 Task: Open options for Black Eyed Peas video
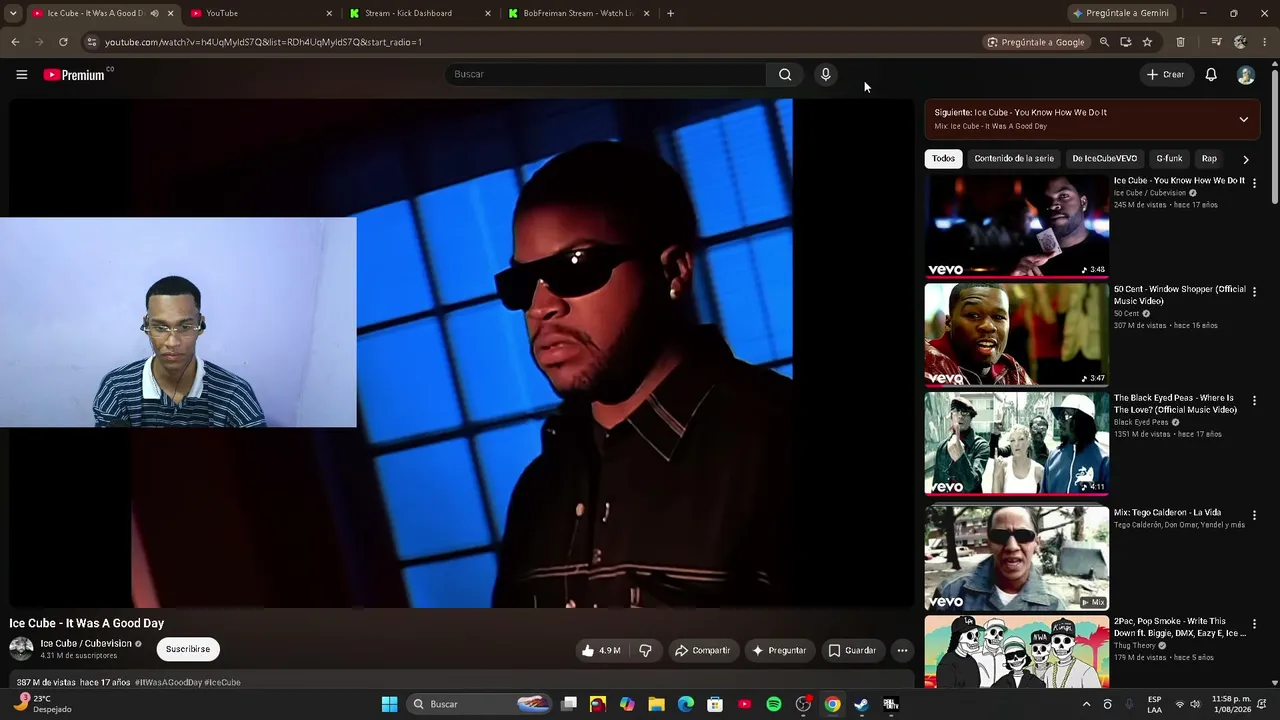click(1254, 400)
